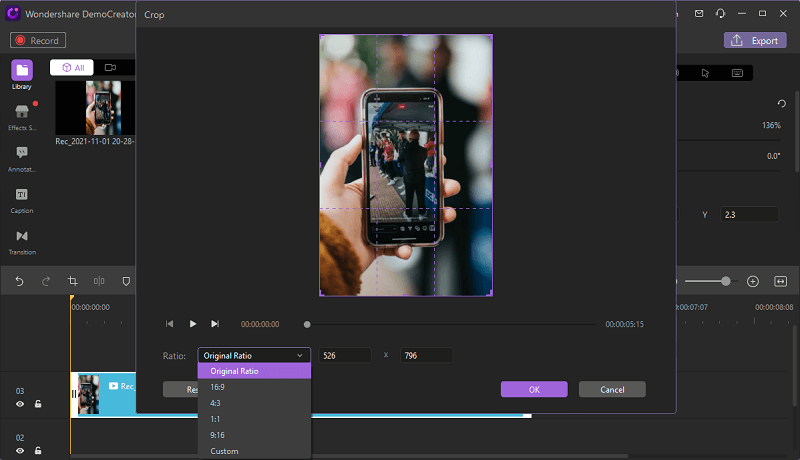800x460 pixels.
Task: Toggle the lock on track 02
Action: click(38, 451)
